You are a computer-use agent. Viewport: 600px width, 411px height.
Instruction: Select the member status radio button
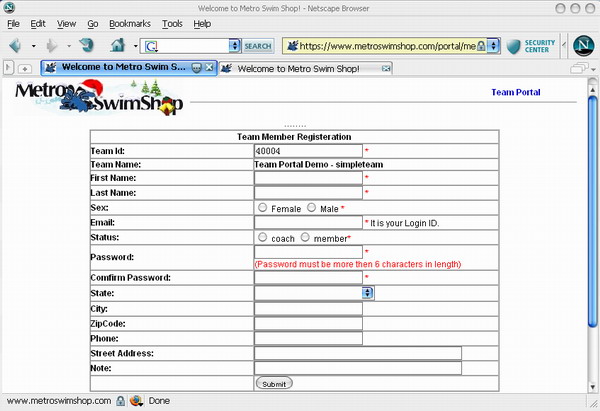[305, 237]
